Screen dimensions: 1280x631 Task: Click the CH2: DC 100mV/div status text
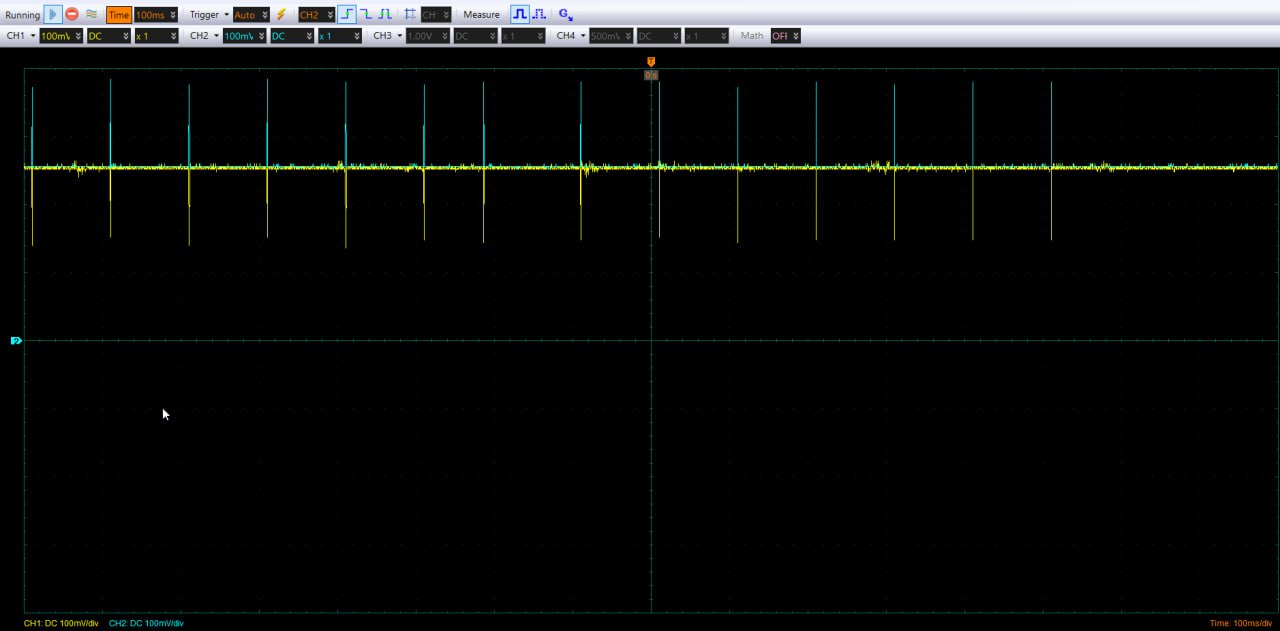[146, 623]
